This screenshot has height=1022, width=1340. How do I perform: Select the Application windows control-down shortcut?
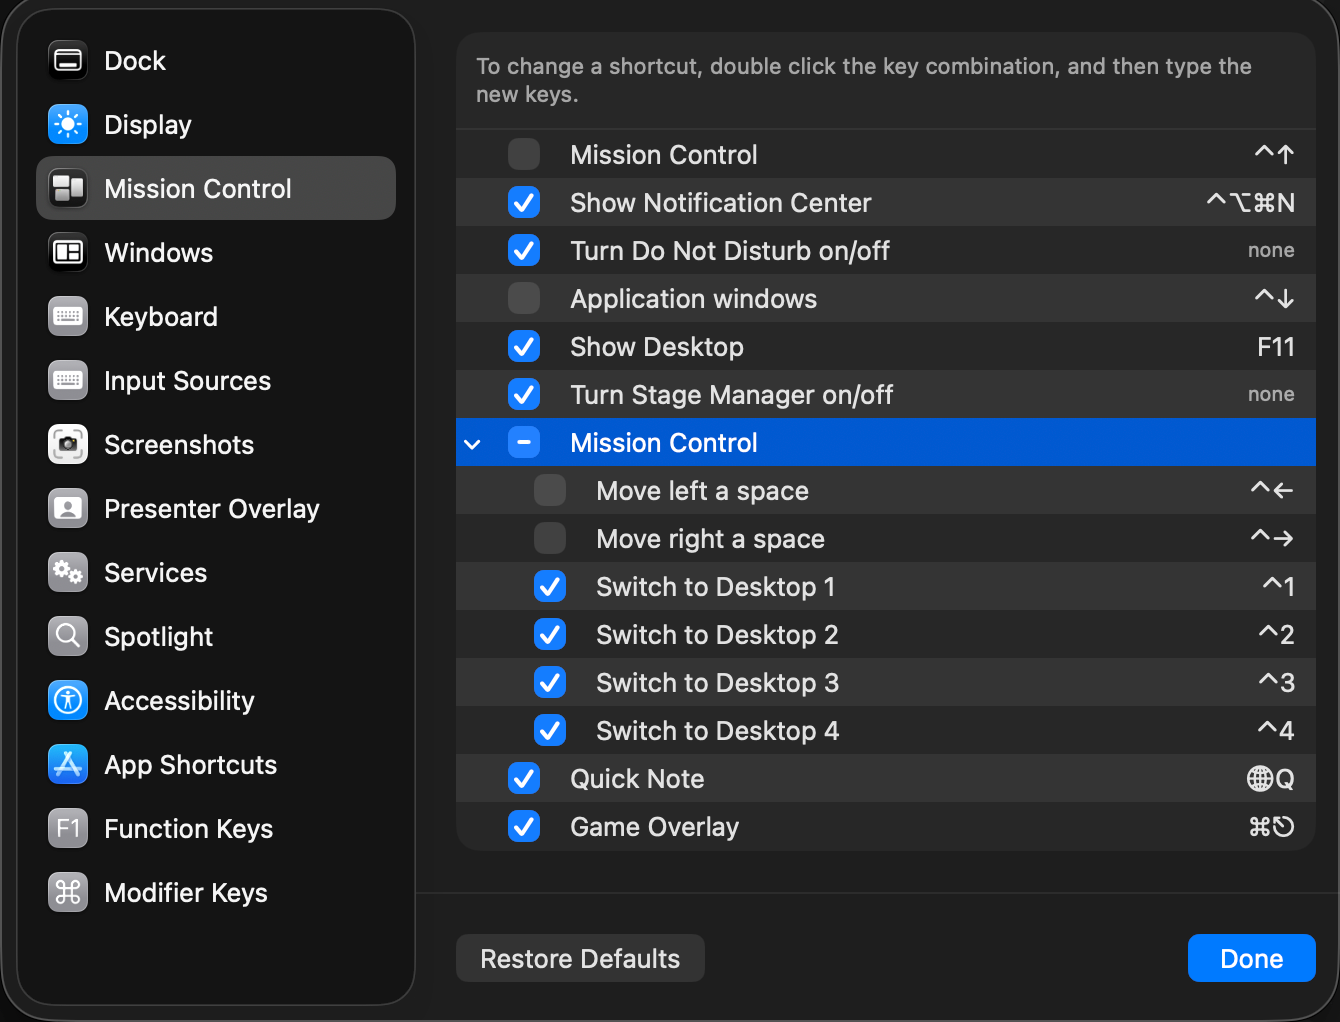(x=1275, y=298)
